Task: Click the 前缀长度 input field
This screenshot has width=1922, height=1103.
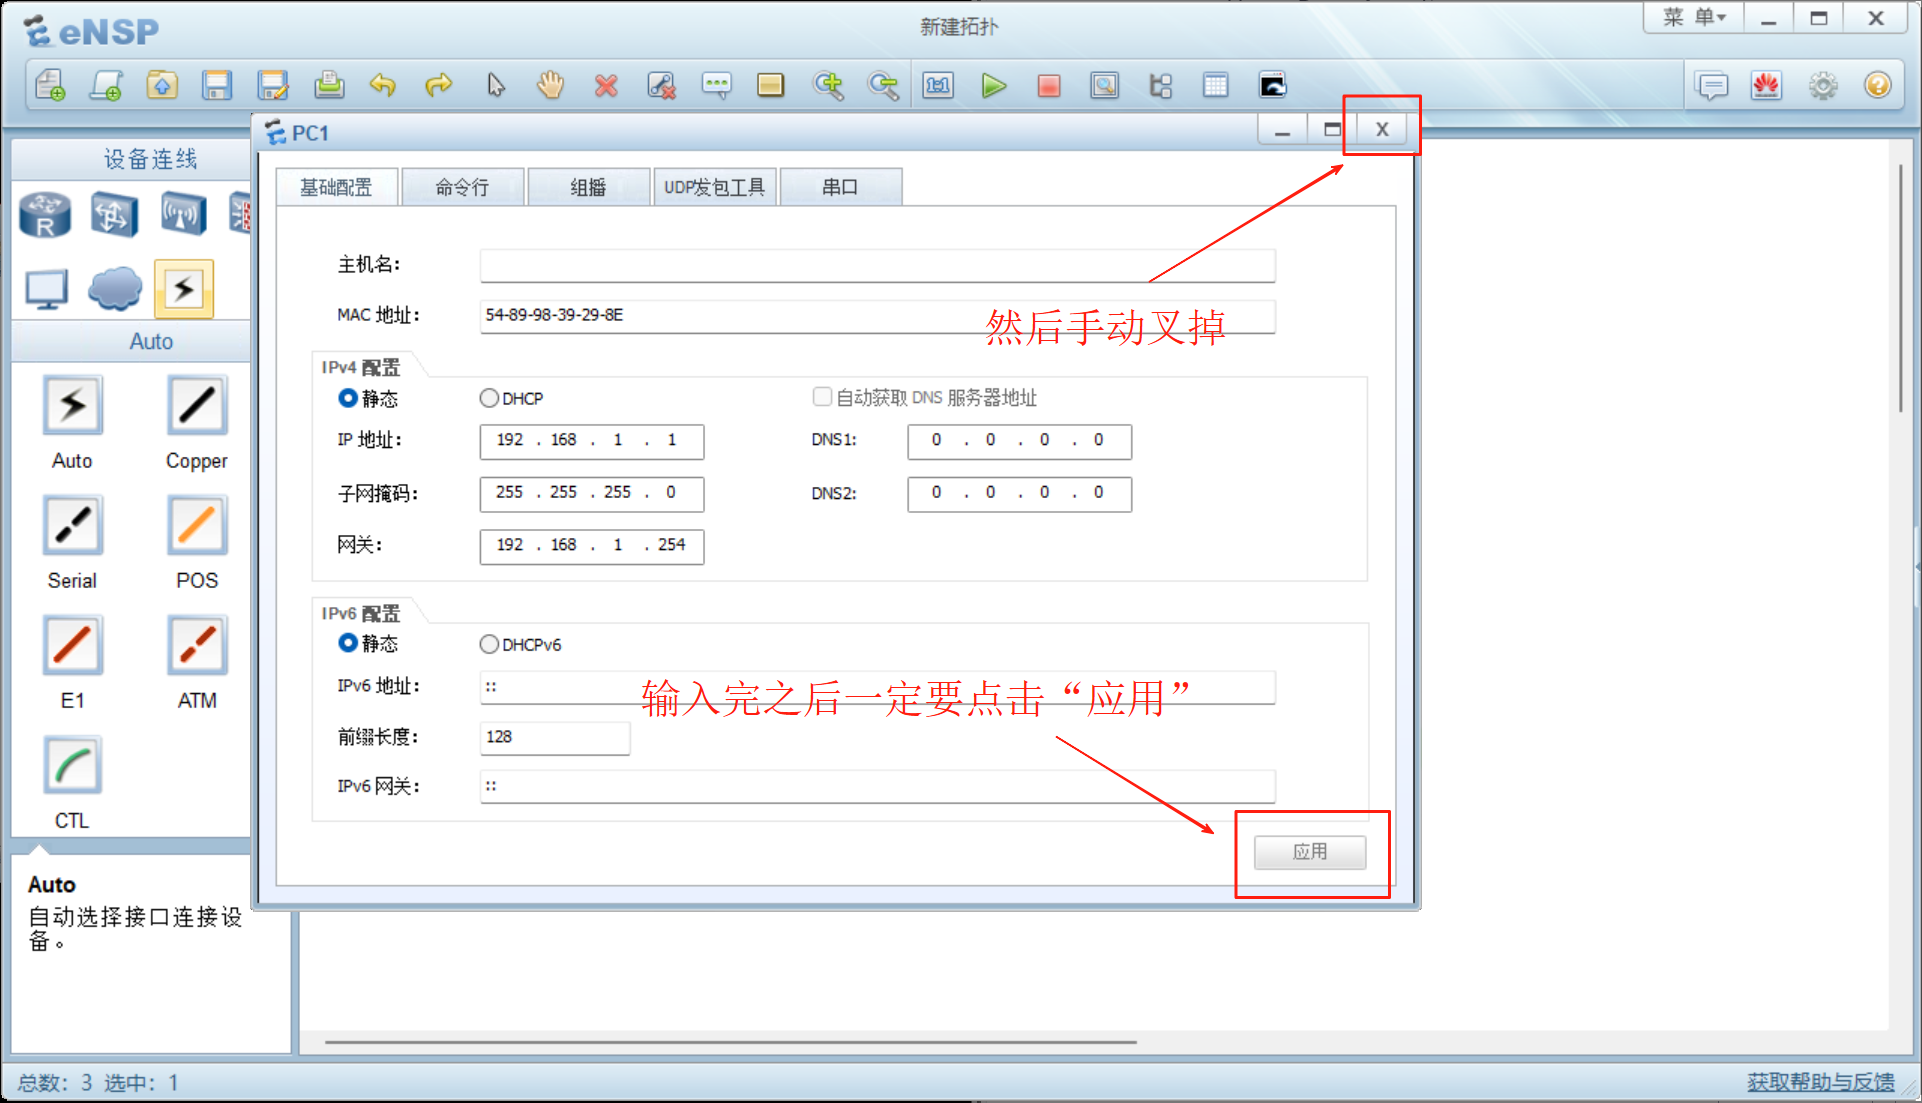Action: point(554,737)
